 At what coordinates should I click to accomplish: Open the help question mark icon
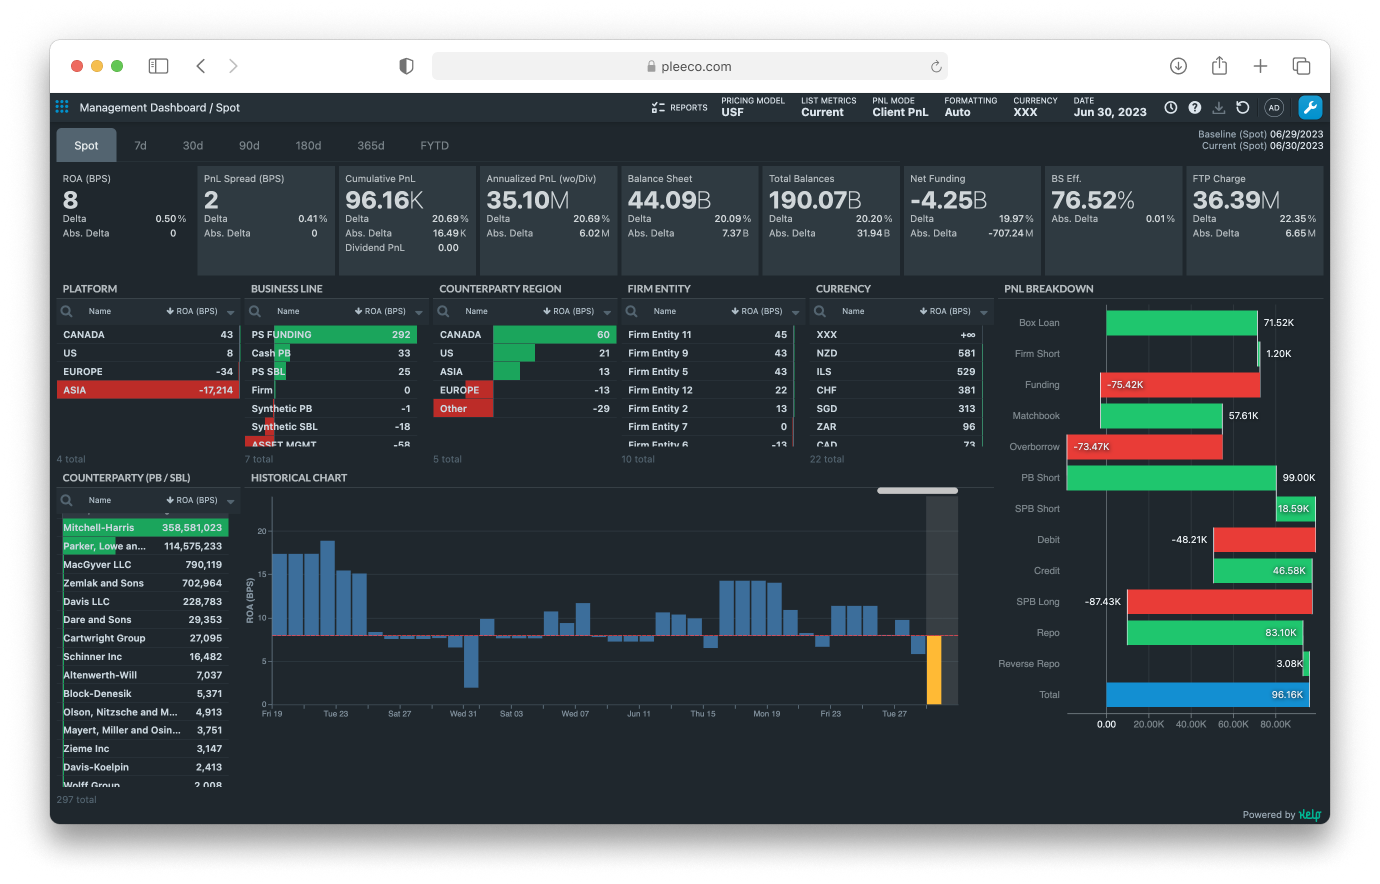tap(1194, 107)
